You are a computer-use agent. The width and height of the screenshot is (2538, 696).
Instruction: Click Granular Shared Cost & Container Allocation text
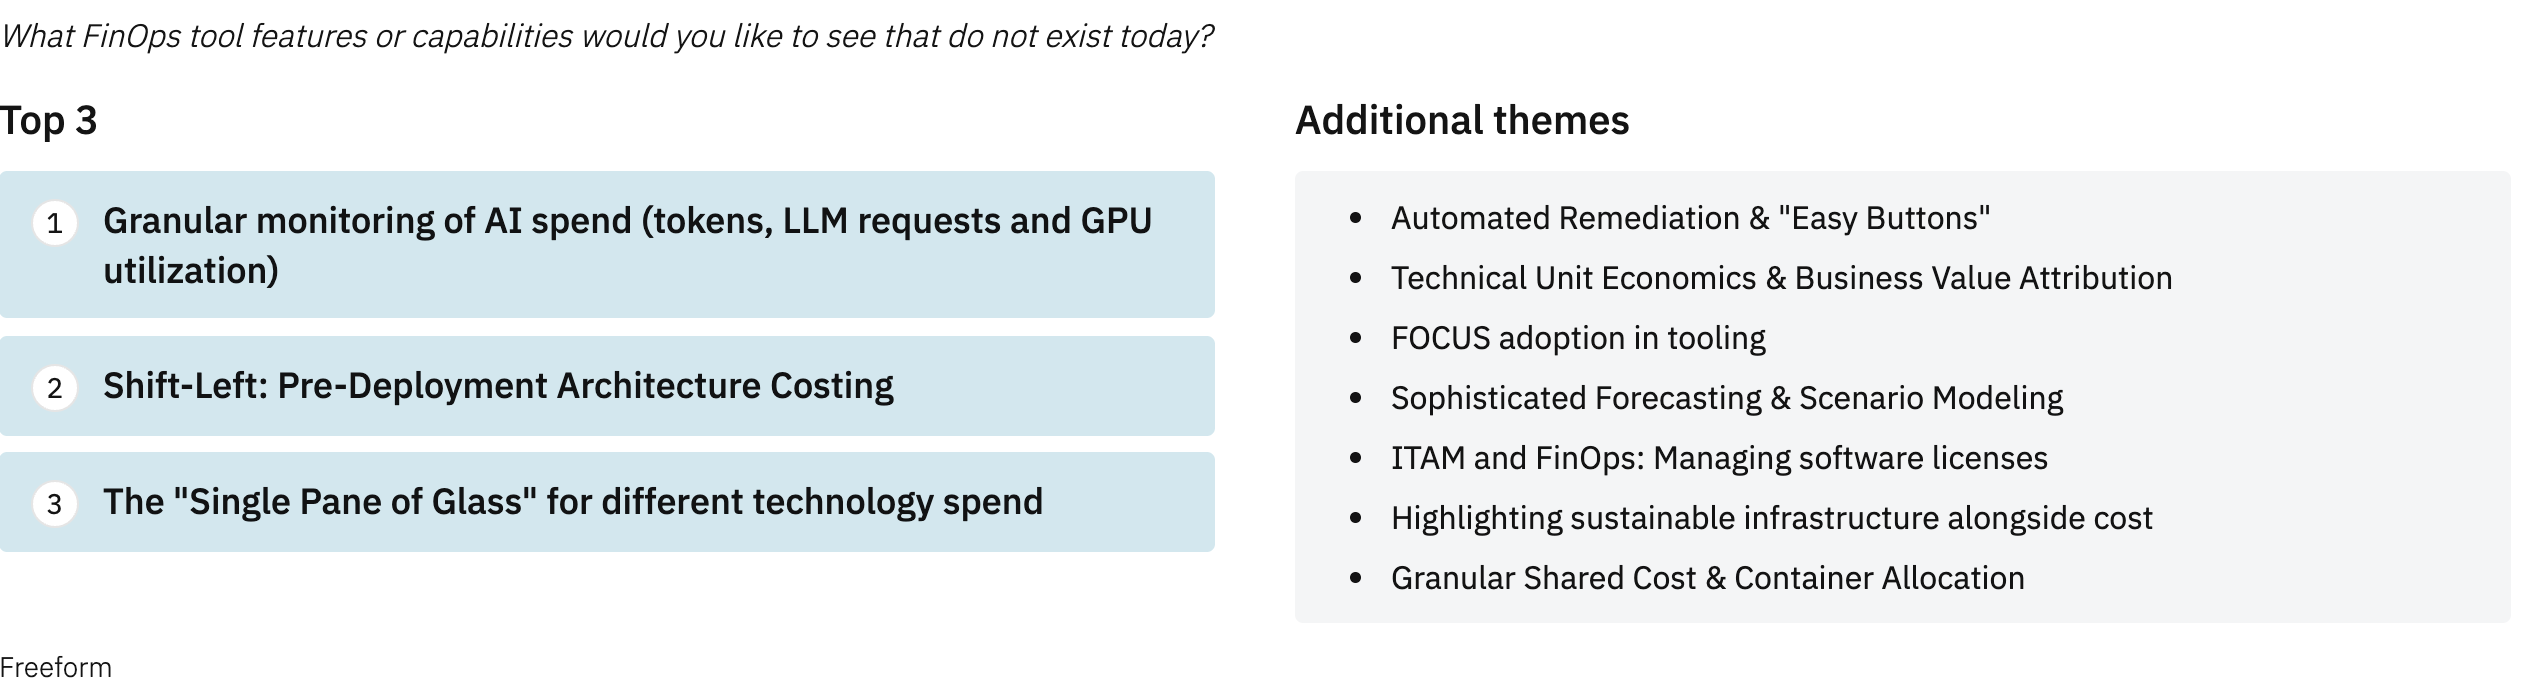click(x=1707, y=578)
